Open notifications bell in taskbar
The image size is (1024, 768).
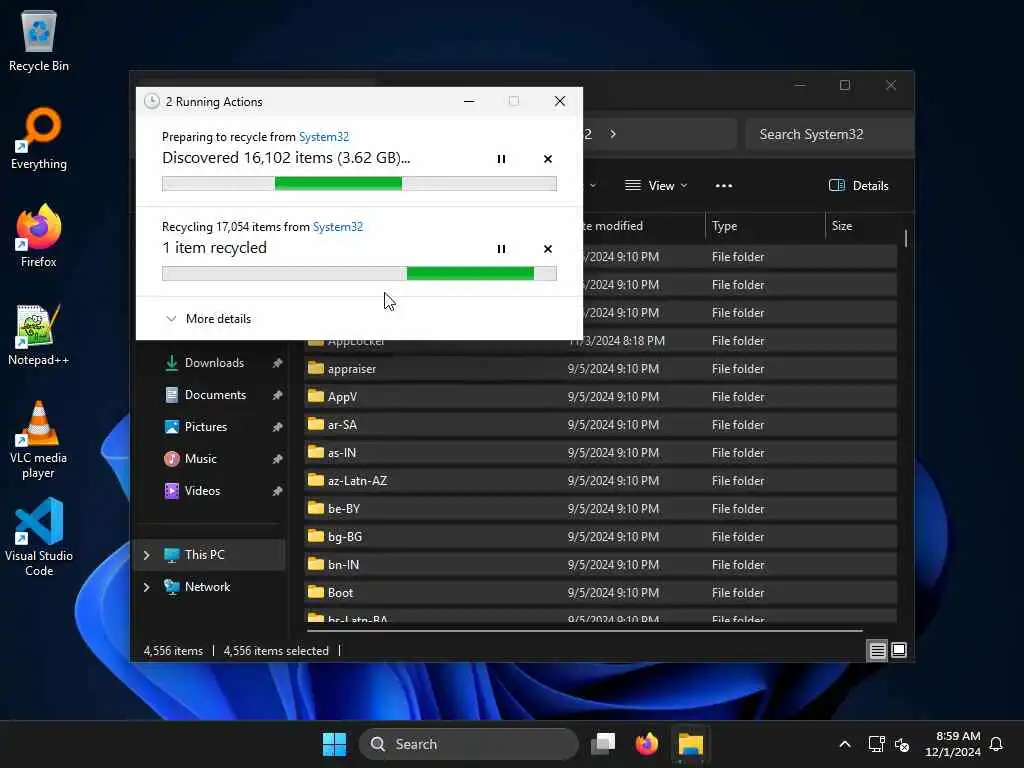coord(996,744)
